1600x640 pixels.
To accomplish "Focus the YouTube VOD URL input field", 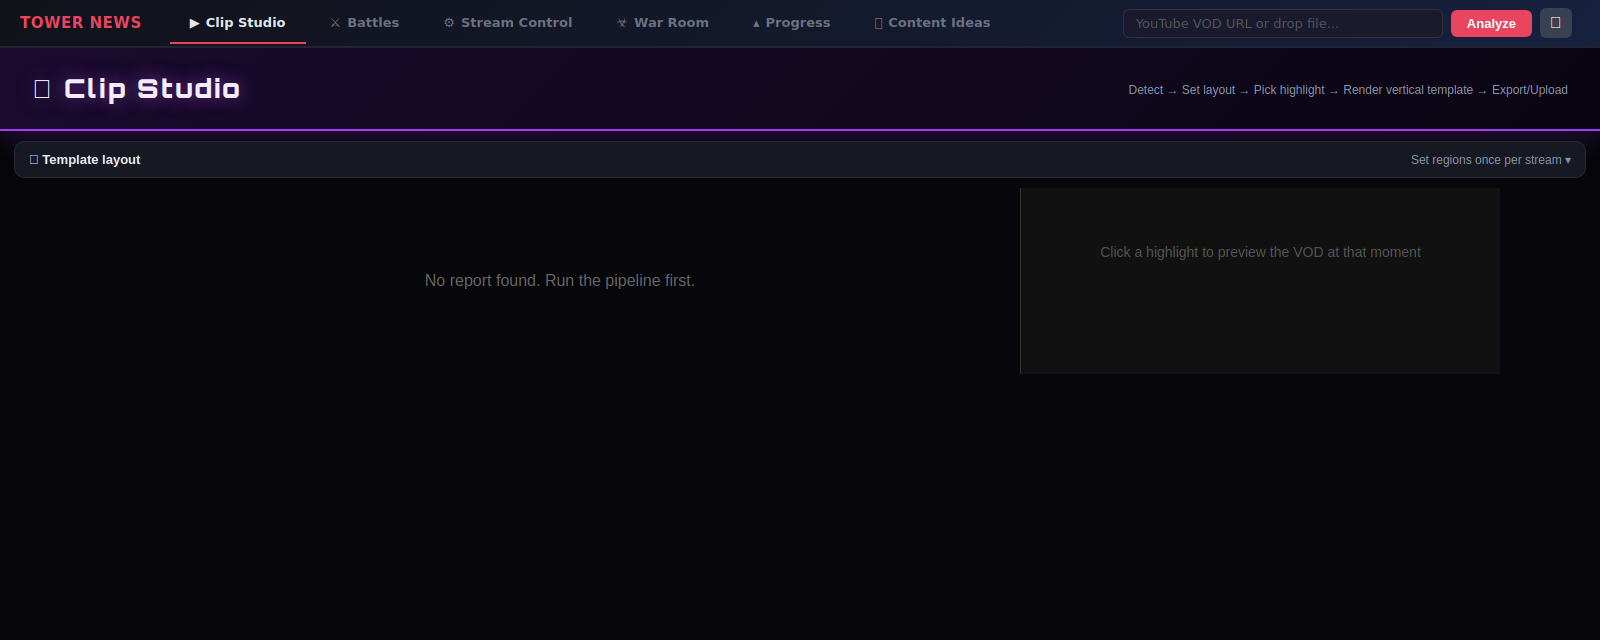I will point(1283,23).
